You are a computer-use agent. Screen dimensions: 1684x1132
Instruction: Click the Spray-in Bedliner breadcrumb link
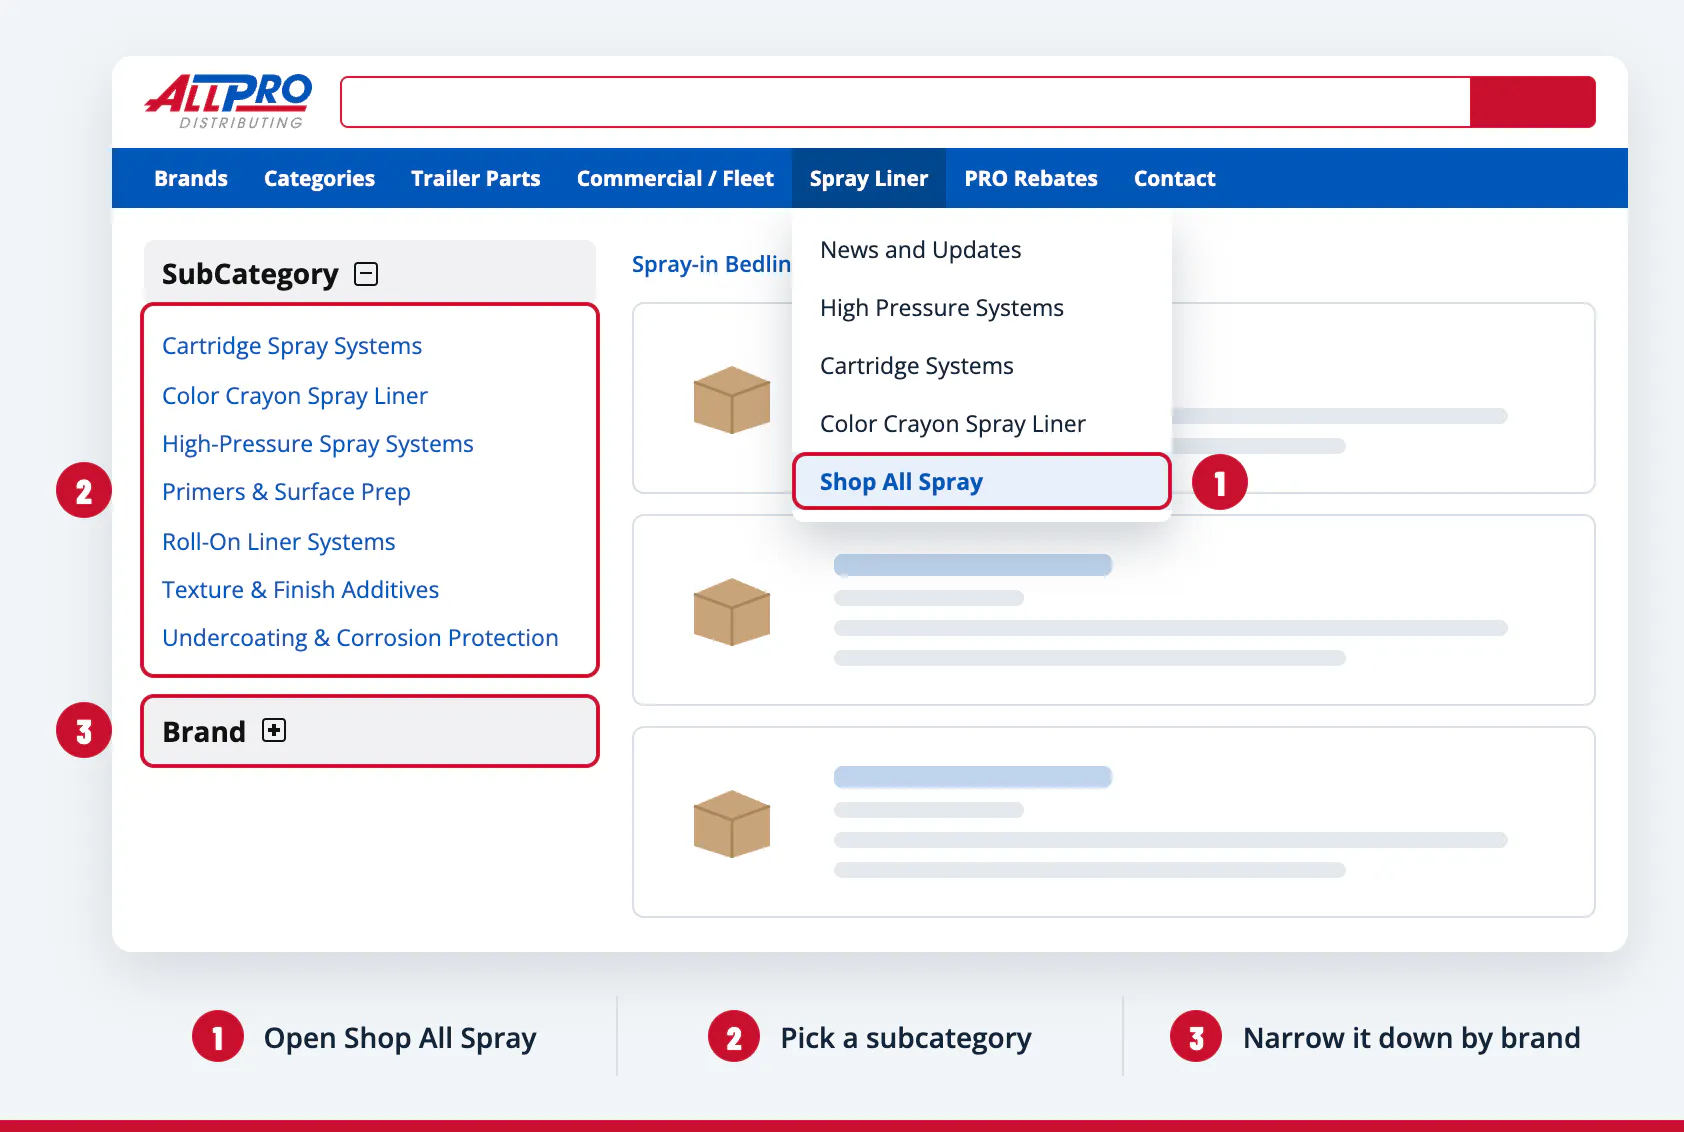coord(711,264)
